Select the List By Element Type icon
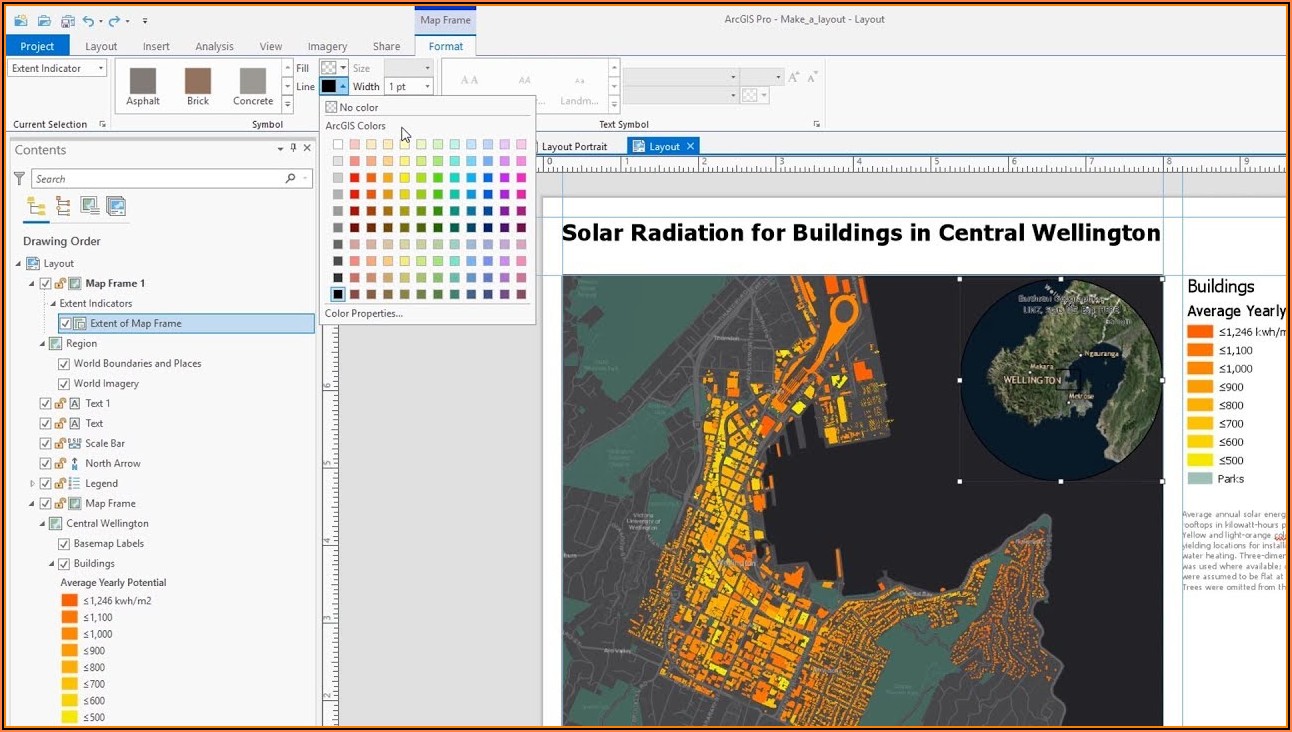Image resolution: width=1292 pixels, height=732 pixels. (x=63, y=206)
